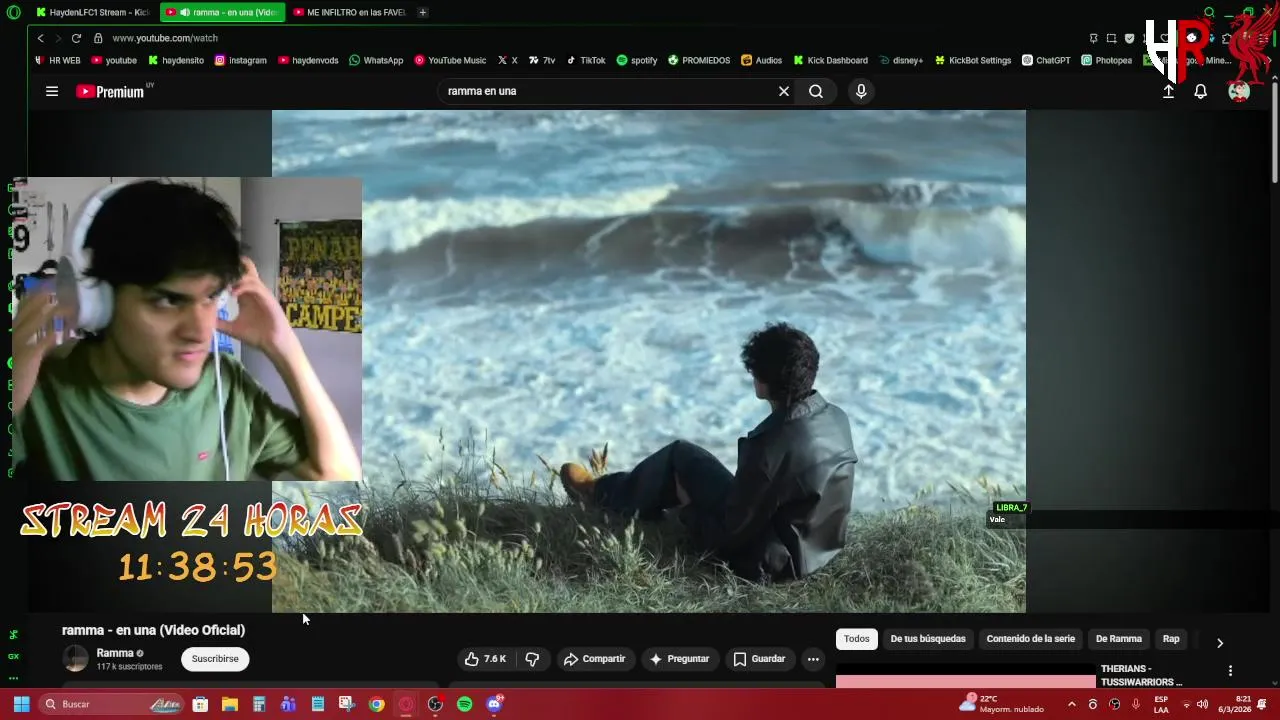Open the Ramma channel name link

click(x=115, y=653)
